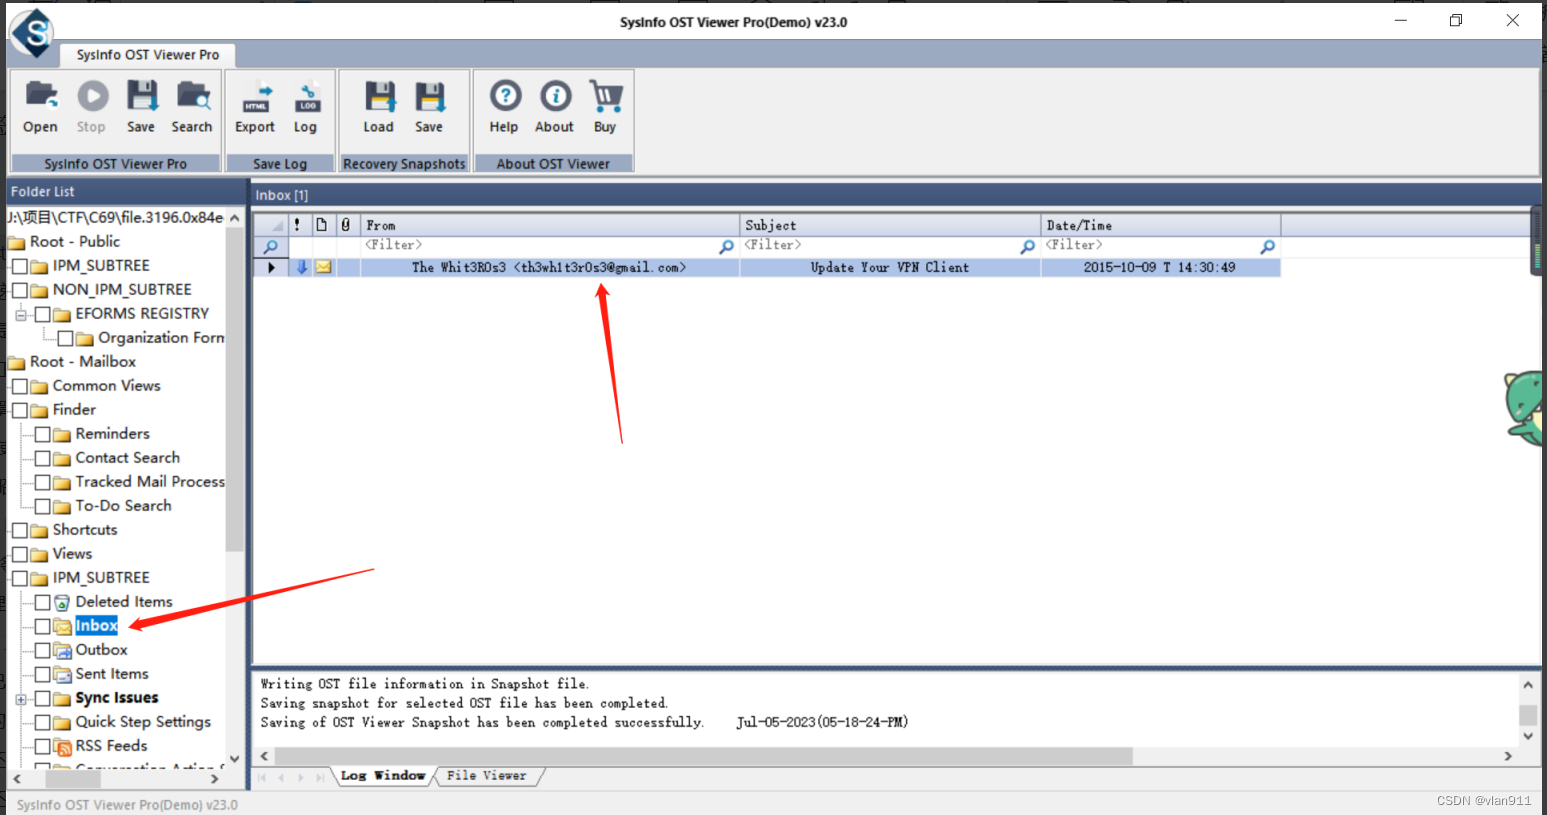Switch to the Log Window tab

click(383, 776)
